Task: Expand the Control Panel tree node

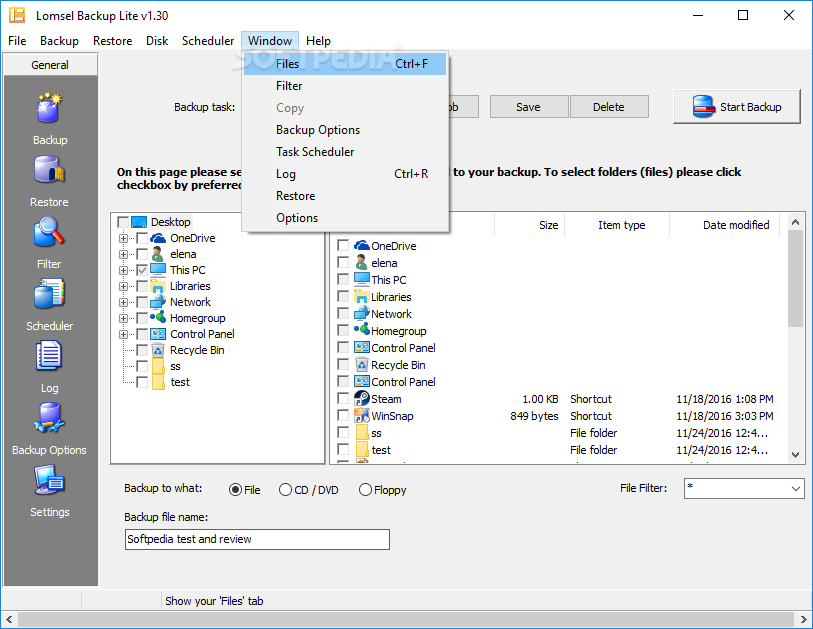Action: pyautogui.click(x=123, y=334)
